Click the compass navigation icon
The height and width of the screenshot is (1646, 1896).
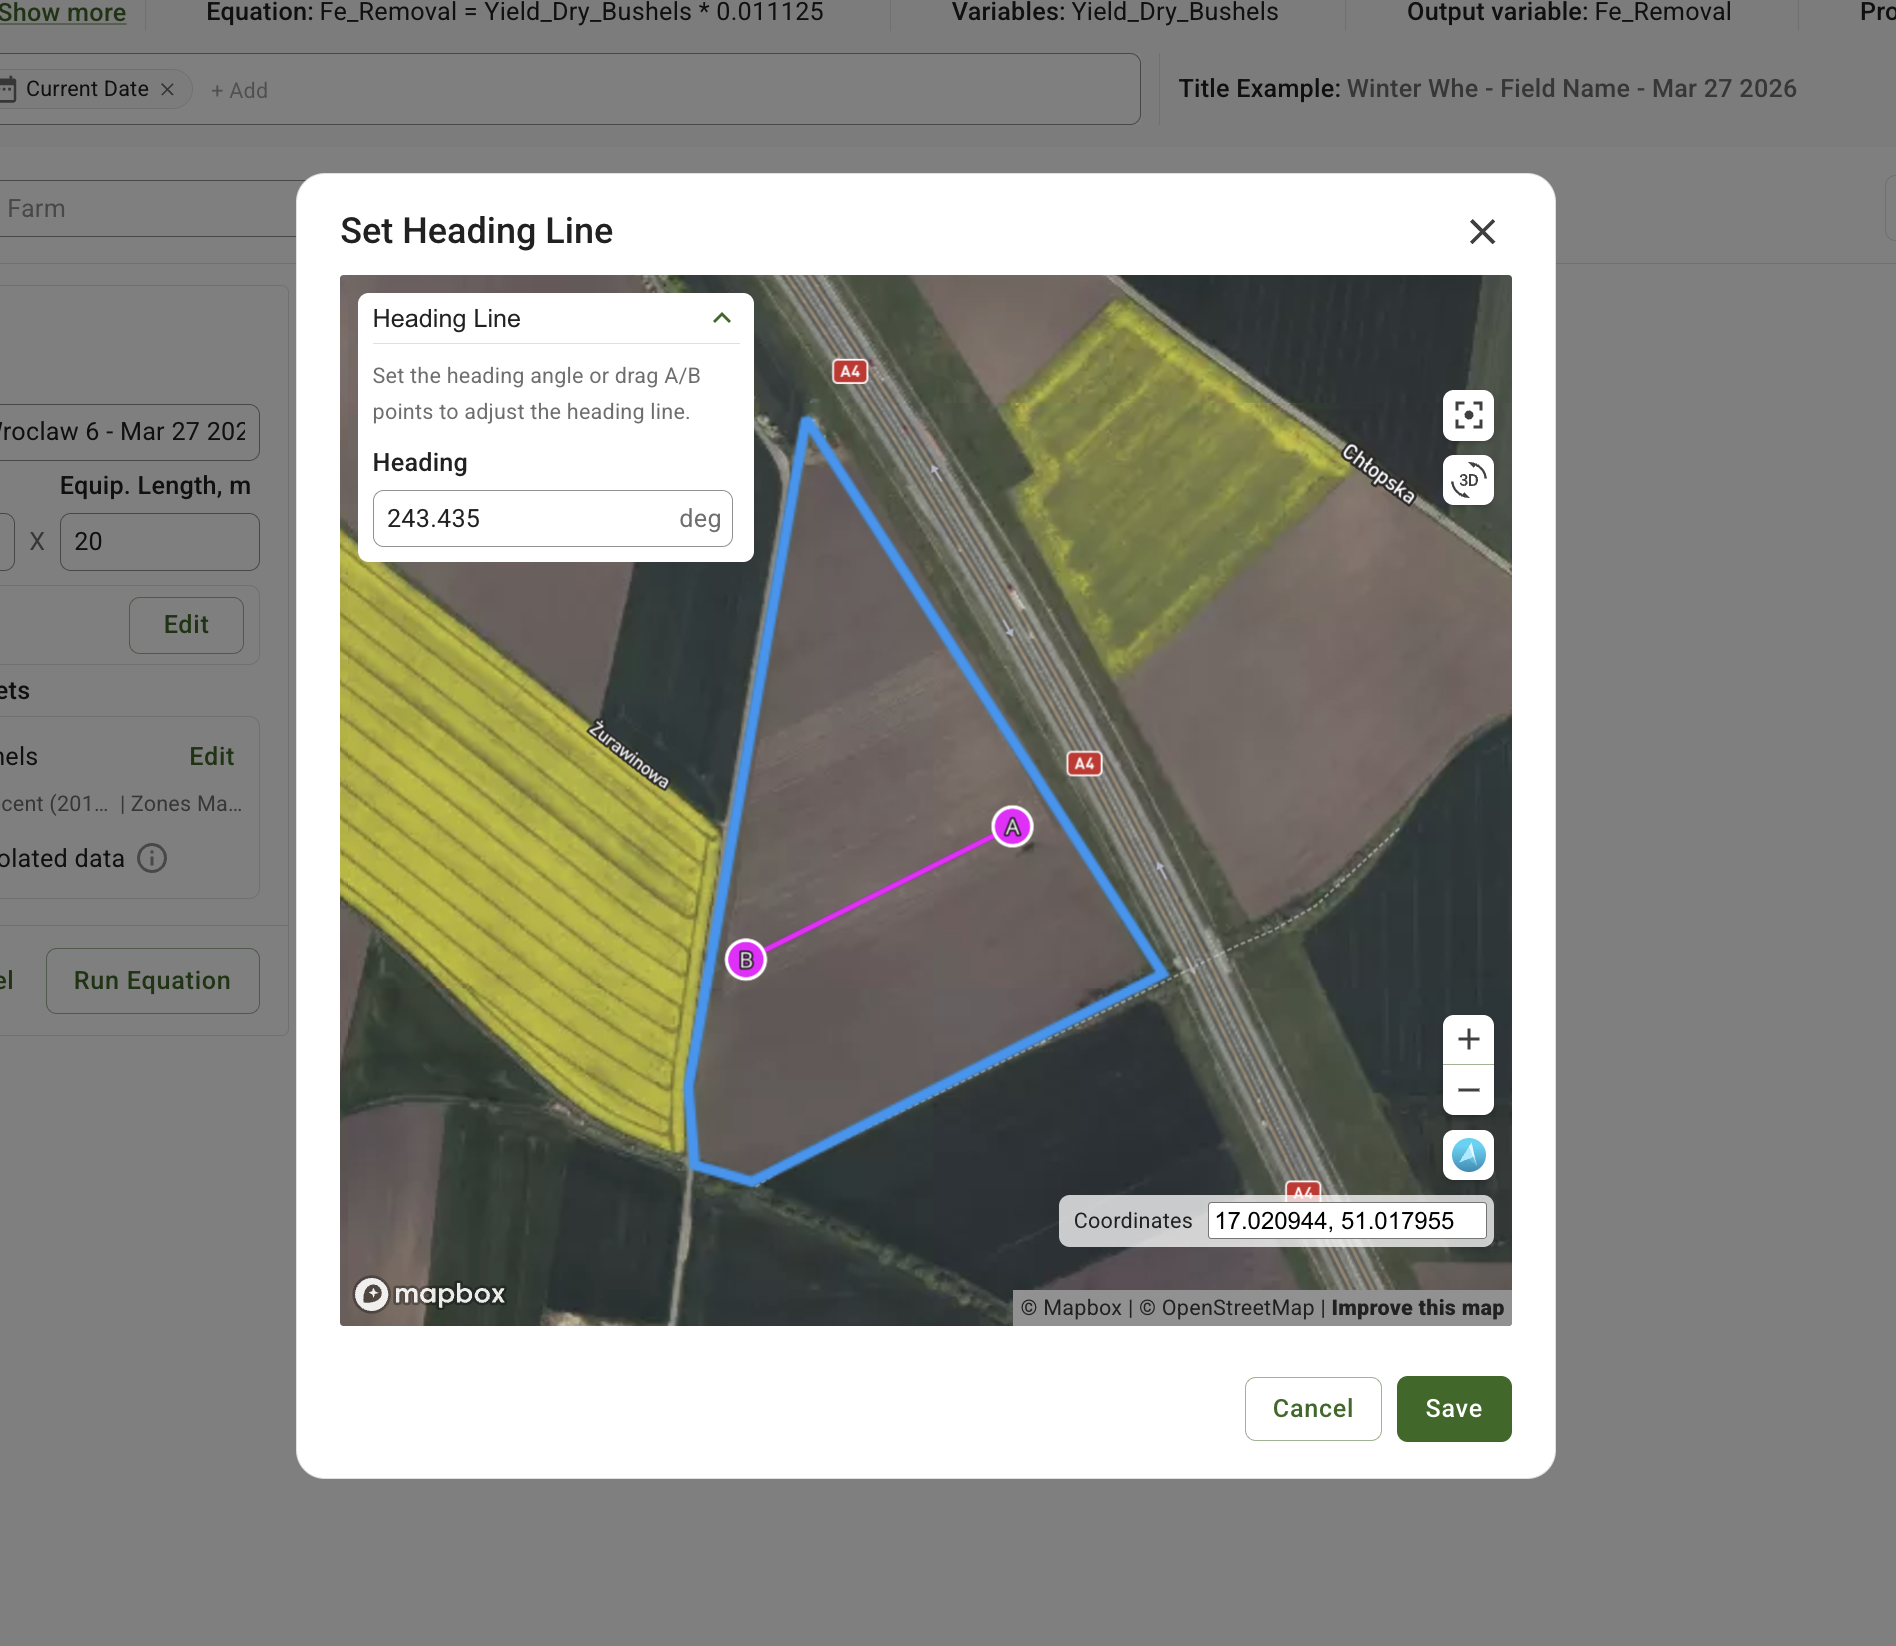pos(1467,1155)
